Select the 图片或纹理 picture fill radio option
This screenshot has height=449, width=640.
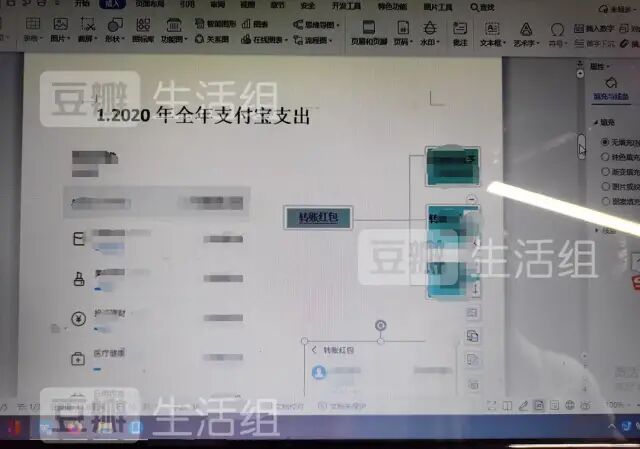(x=605, y=186)
